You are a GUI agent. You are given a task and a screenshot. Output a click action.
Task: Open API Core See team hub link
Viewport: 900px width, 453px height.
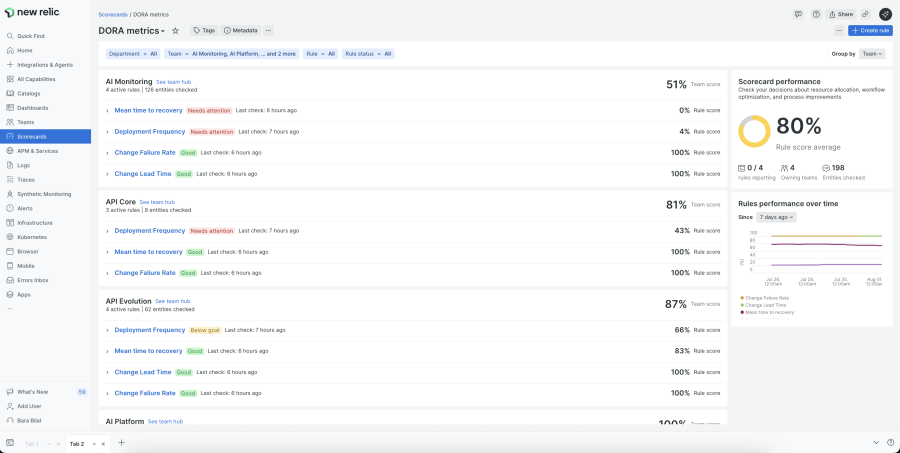157,202
